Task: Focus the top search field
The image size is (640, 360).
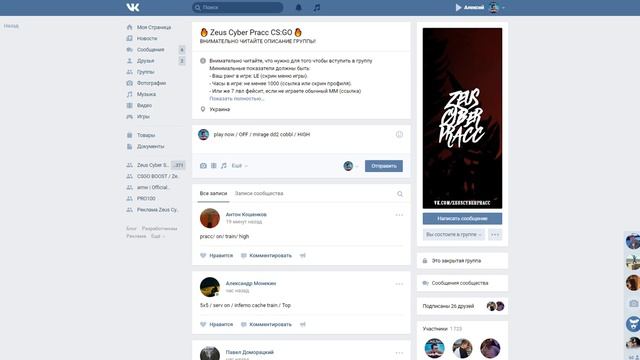Action: (x=238, y=7)
